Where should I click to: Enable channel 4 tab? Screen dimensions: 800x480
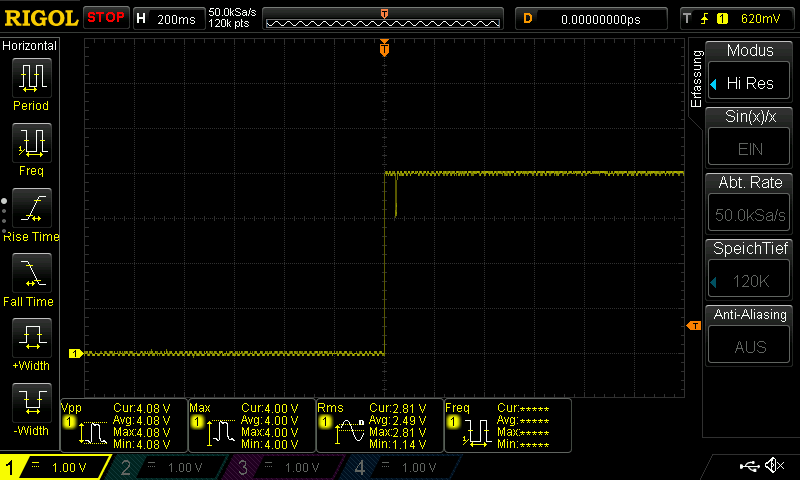(x=402, y=467)
